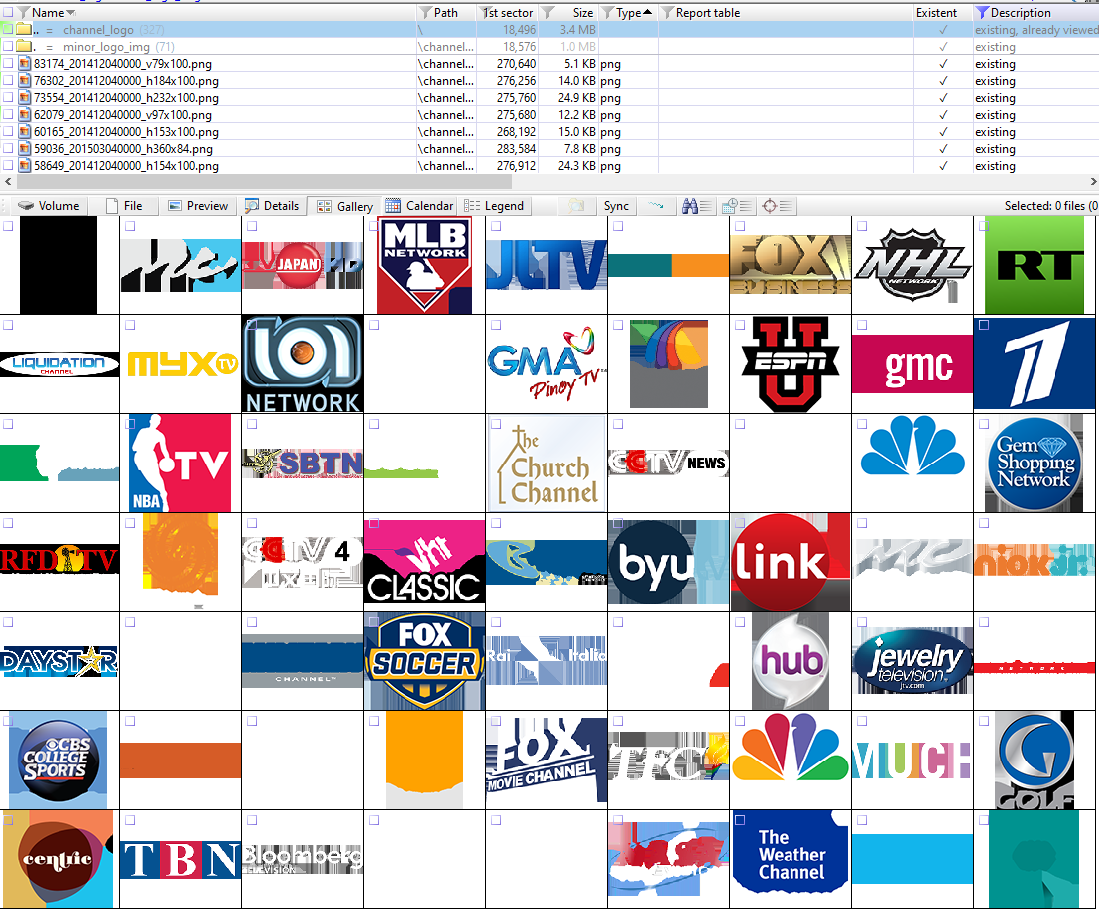Click the green squiggle icon next to Sync
Viewport: 1099px width, 910px height.
[x=655, y=206]
